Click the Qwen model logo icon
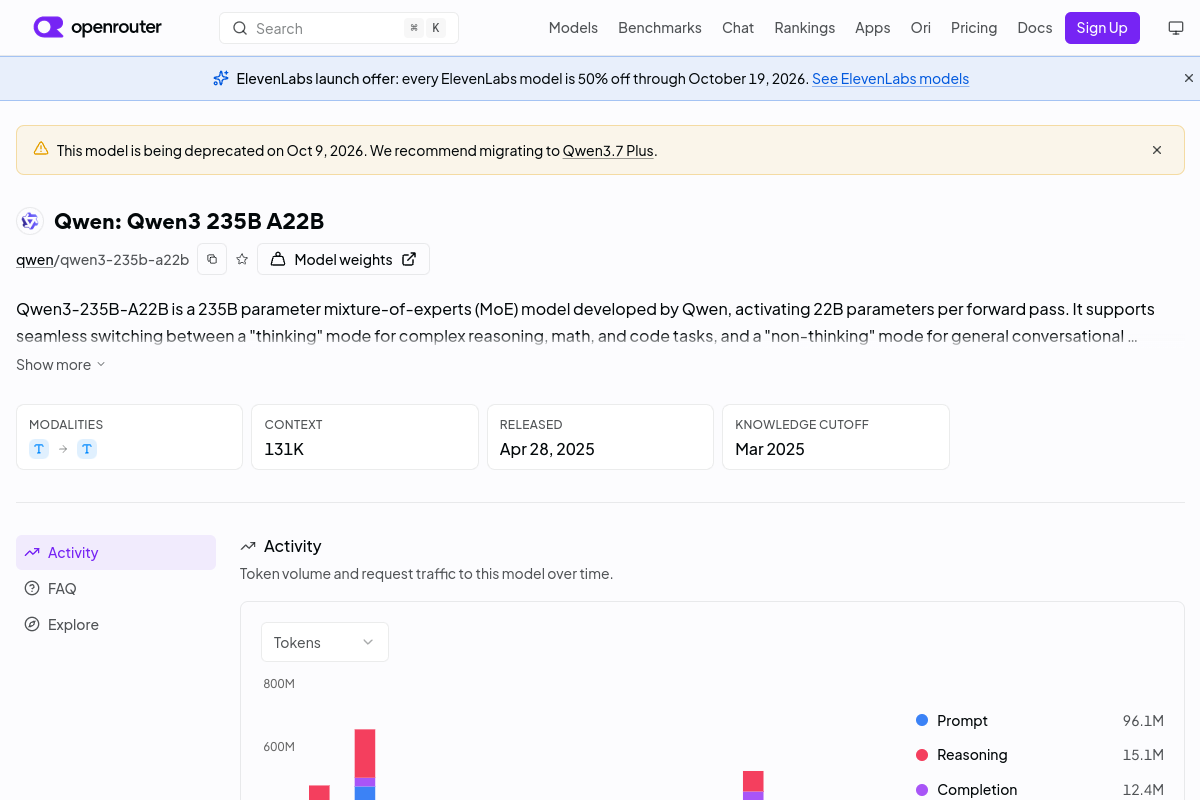Viewport: 1200px width, 800px height. pos(30,221)
